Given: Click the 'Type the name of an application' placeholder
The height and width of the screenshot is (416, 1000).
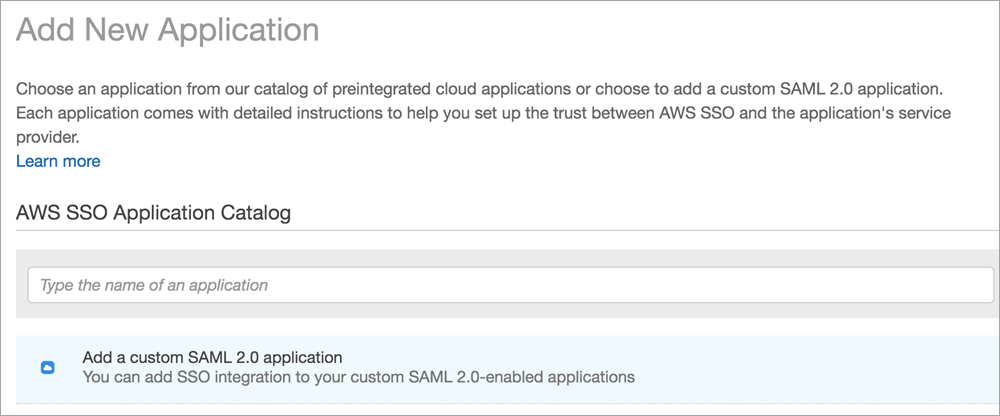Looking at the screenshot, I should [x=154, y=285].
